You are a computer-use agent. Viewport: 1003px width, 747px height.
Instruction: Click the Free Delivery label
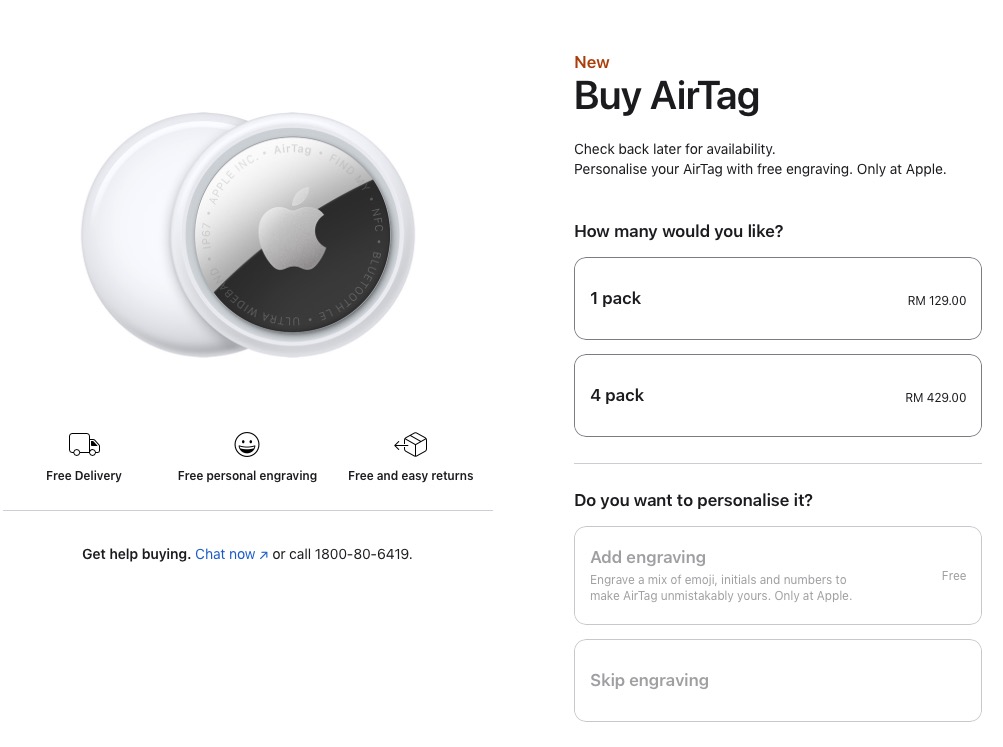click(x=84, y=476)
